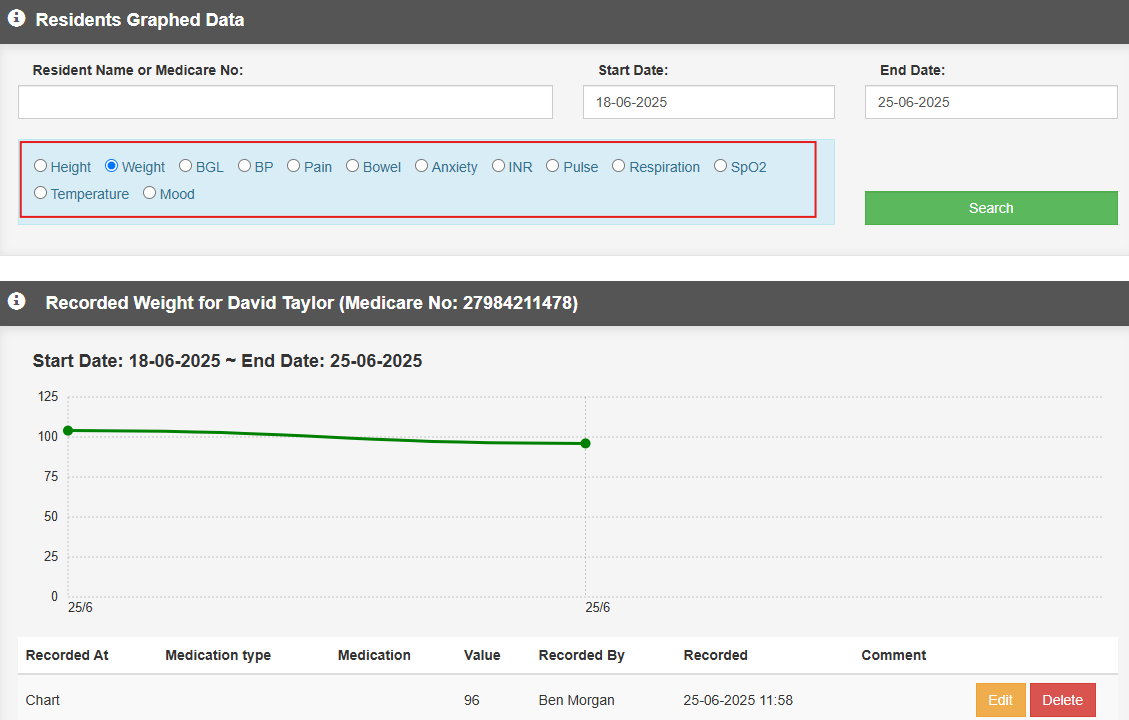The width and height of the screenshot is (1129, 720).
Task: Select the Pulse radio button
Action: [x=552, y=166]
